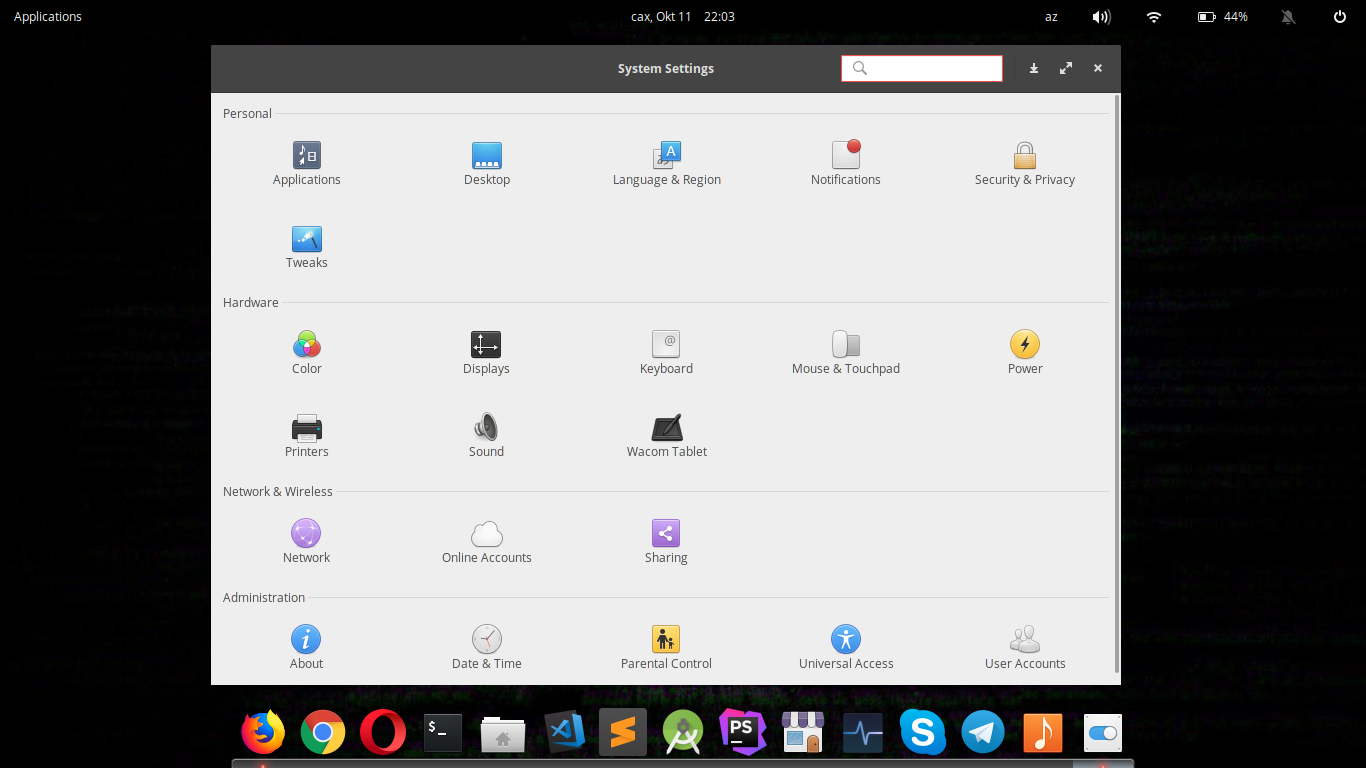Click the download arrow button in titlebar
Viewport: 1366px width, 768px height.
click(x=1034, y=68)
